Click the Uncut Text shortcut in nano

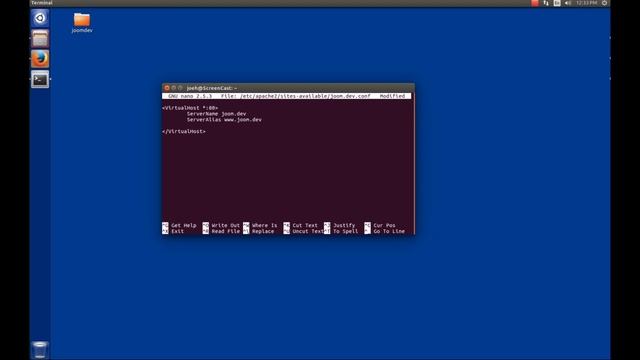(x=303, y=231)
